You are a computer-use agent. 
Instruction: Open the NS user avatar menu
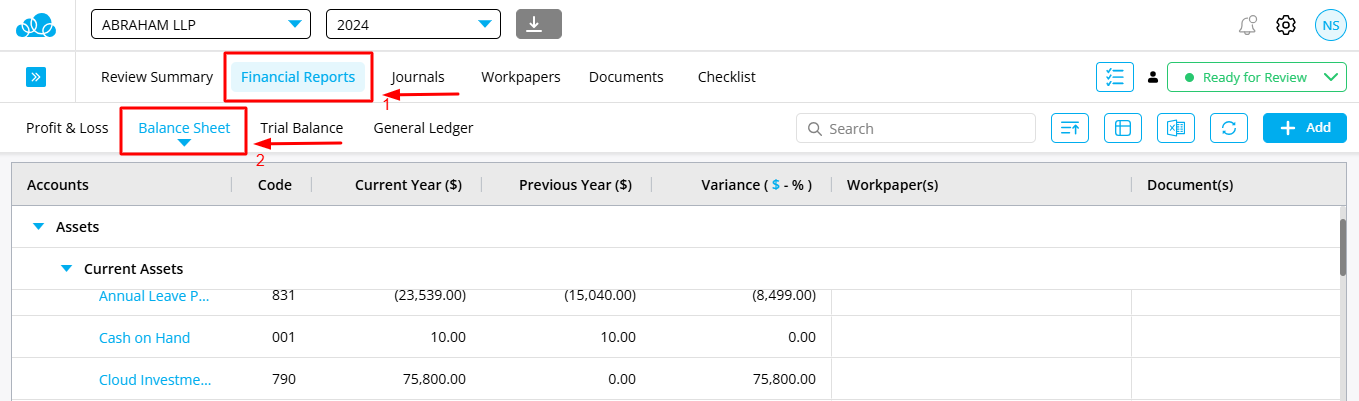tap(1331, 25)
